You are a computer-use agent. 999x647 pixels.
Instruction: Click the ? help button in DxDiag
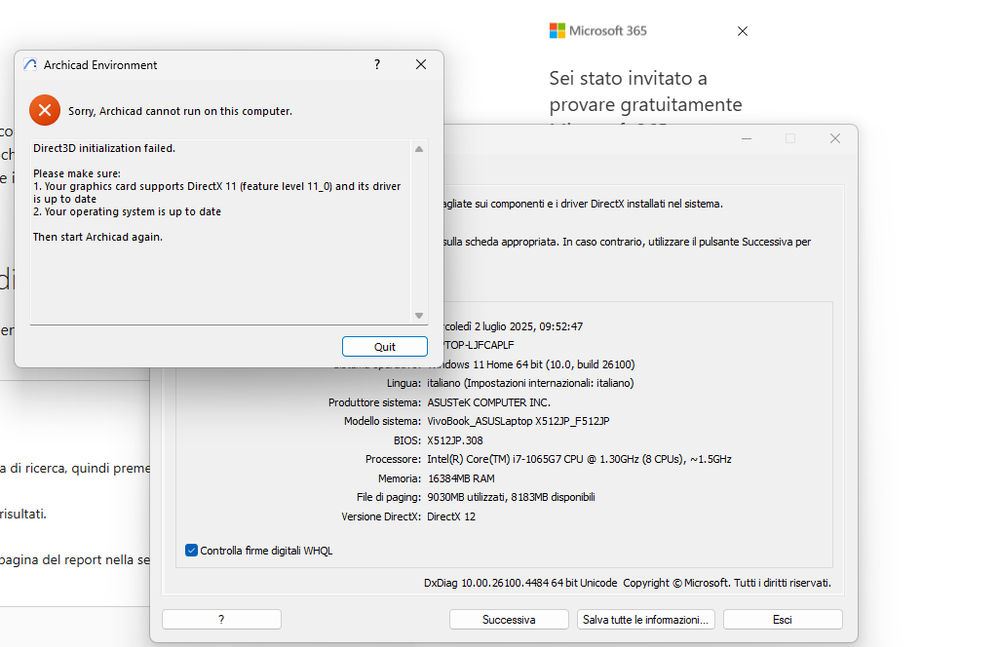(x=221, y=620)
